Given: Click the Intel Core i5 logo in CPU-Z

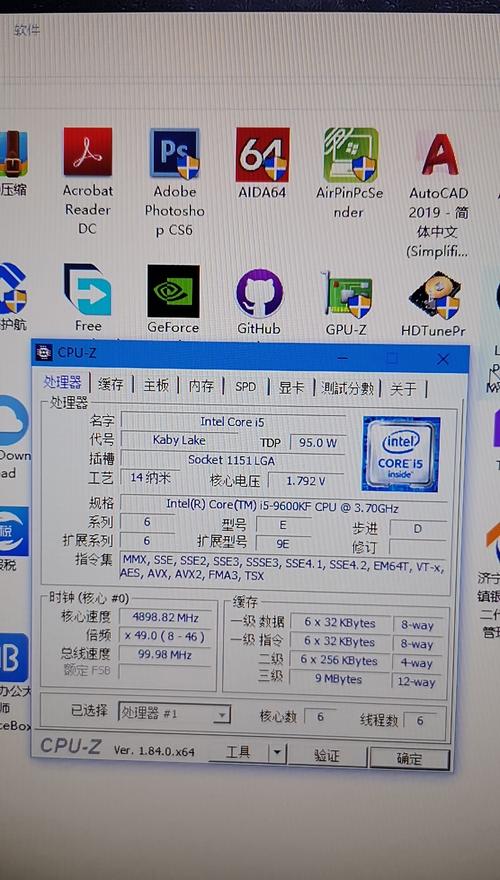Looking at the screenshot, I should 401,453.
